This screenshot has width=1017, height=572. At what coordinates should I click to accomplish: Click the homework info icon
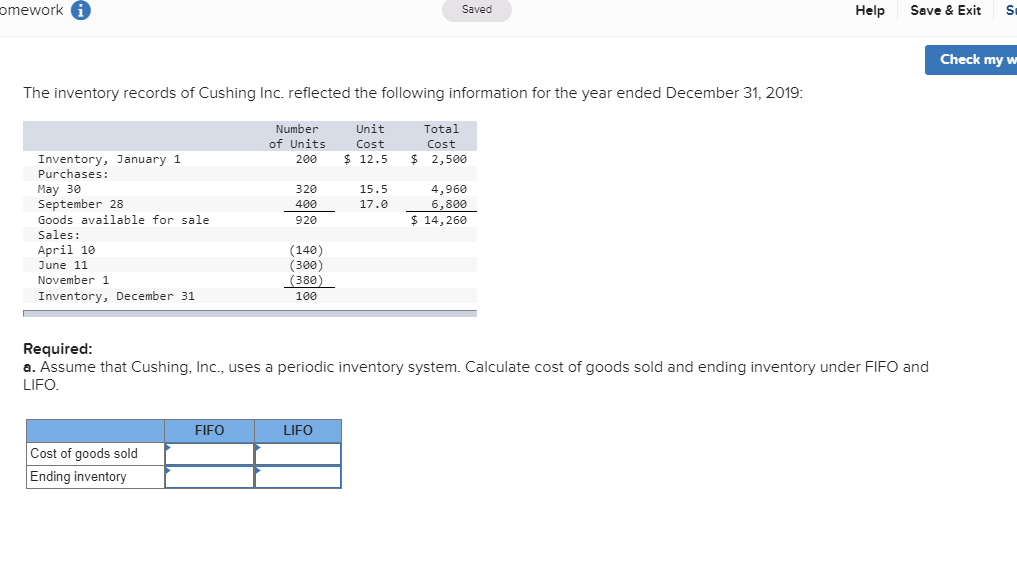(x=80, y=10)
